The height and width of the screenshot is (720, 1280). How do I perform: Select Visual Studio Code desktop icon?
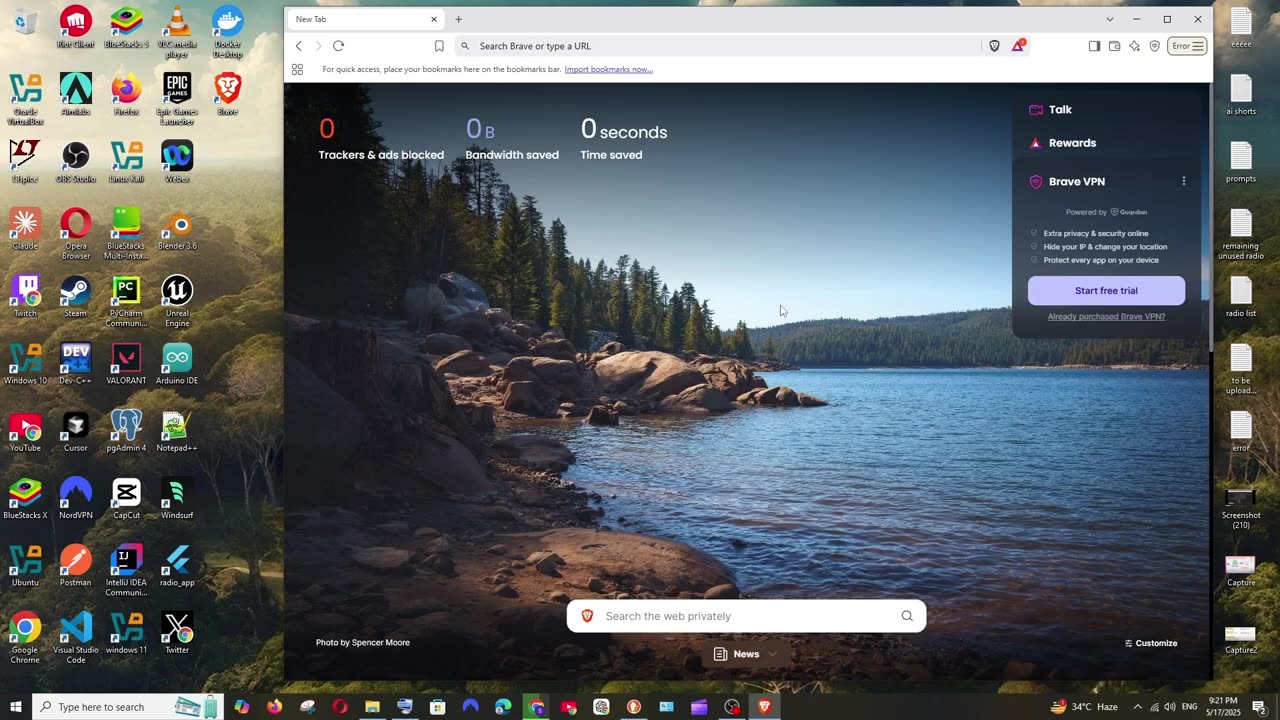pos(75,637)
